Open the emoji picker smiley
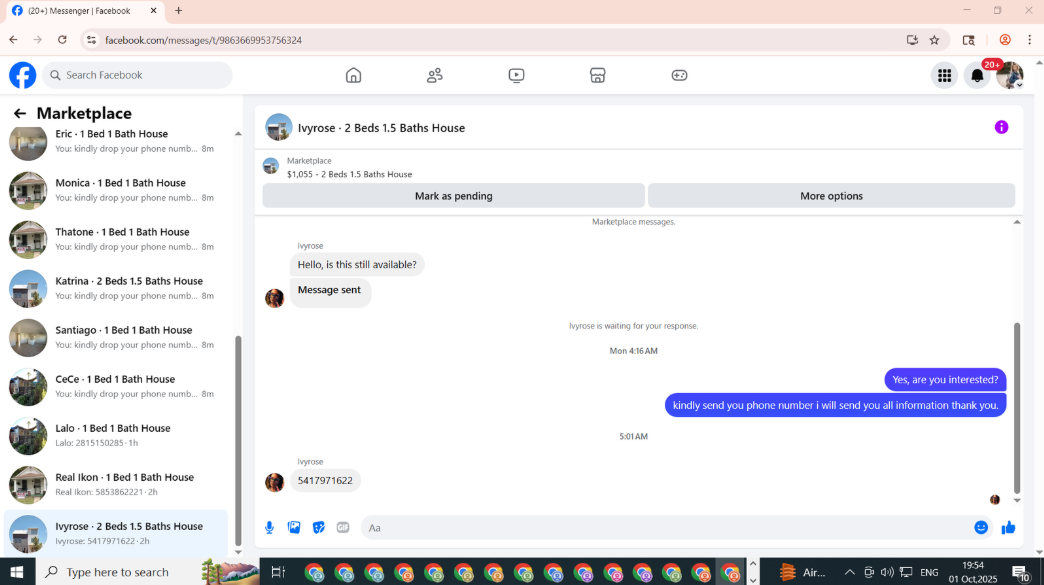The width and height of the screenshot is (1044, 585). (981, 528)
